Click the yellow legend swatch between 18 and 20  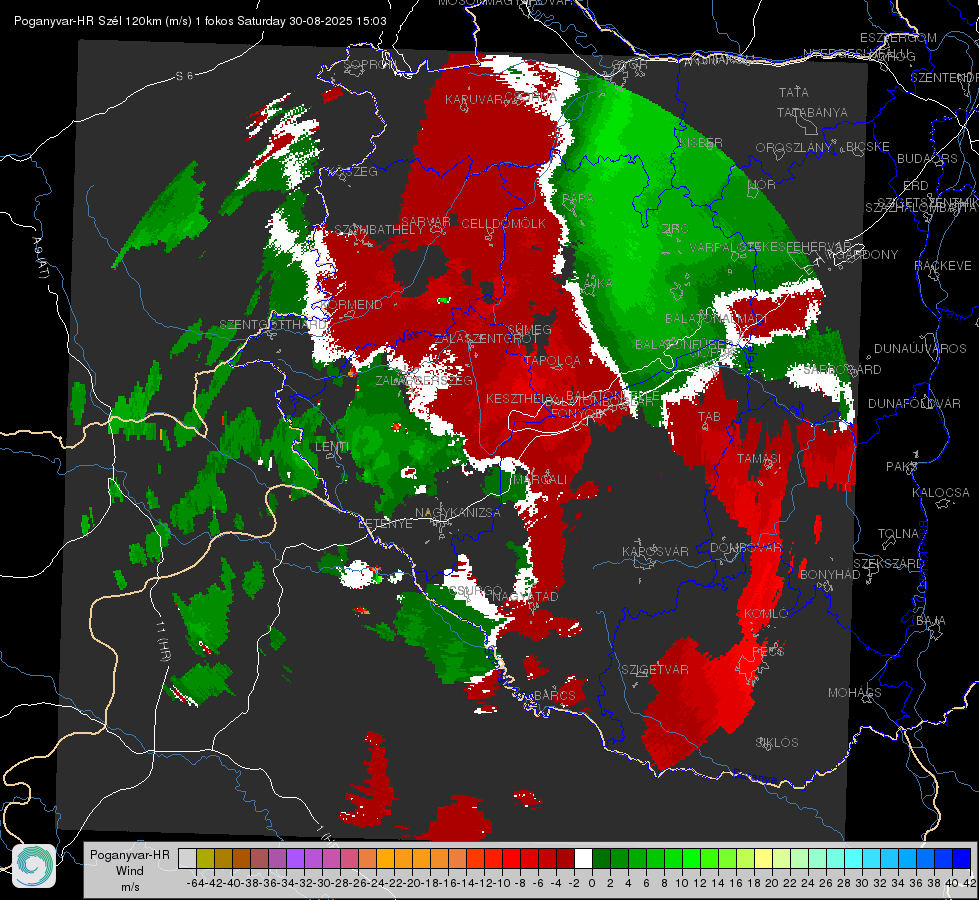point(764,858)
